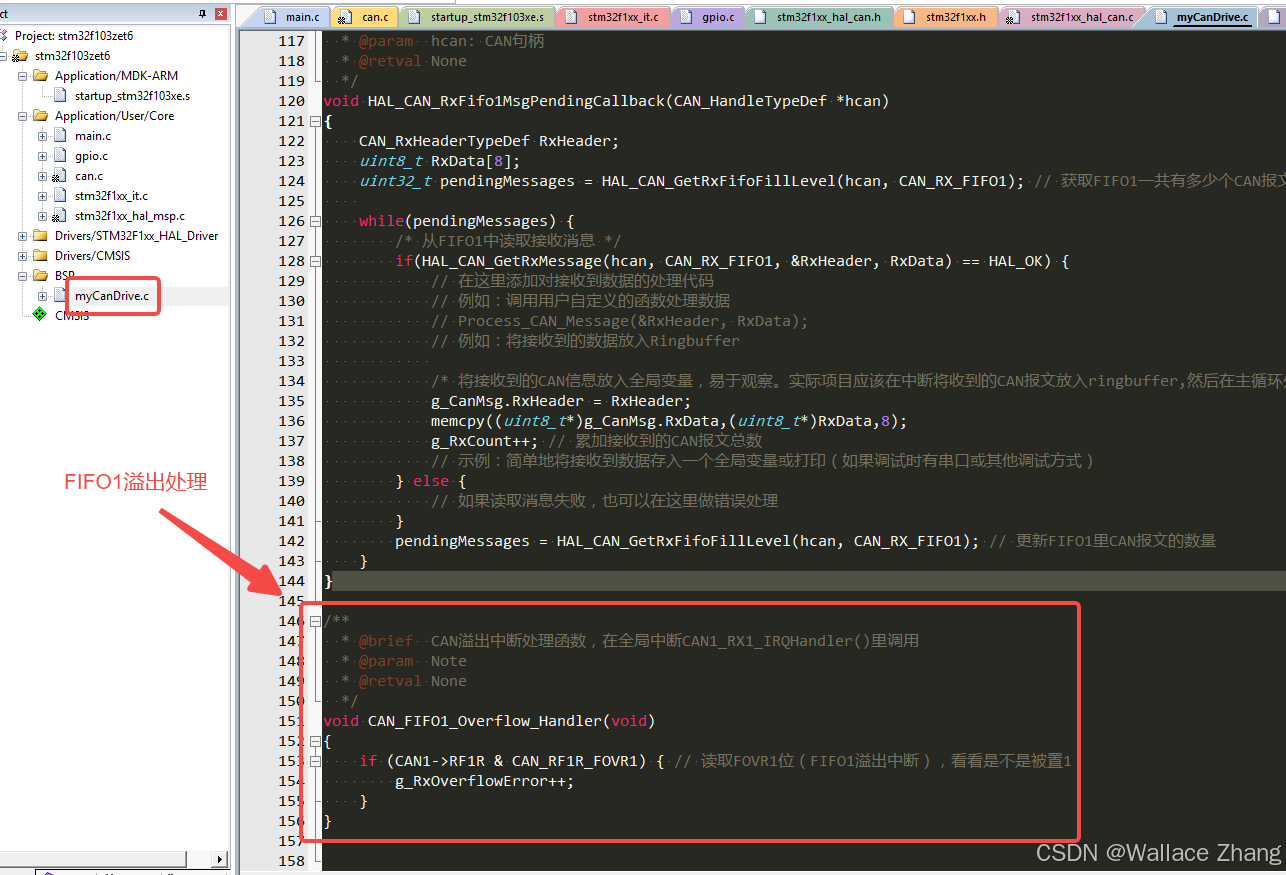Open the startup_stm32f103xe.s editor tab
This screenshot has width=1286, height=875.
(478, 17)
